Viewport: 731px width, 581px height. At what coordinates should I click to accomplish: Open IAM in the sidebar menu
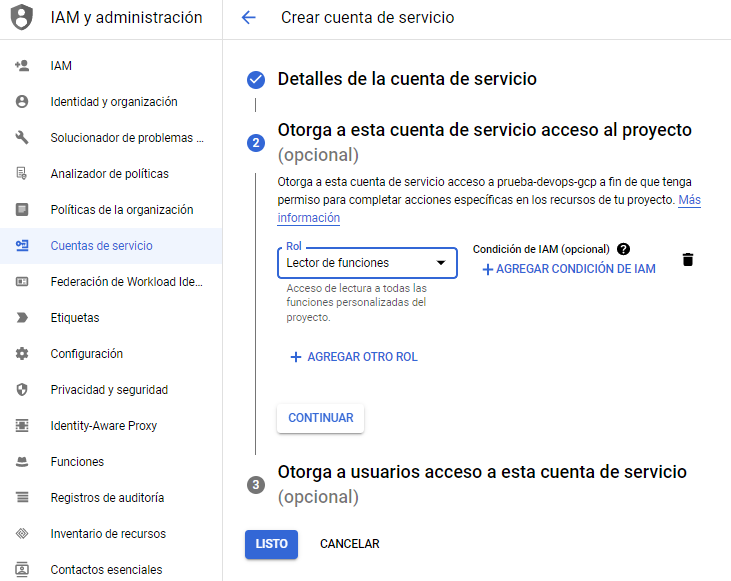[x=61, y=66]
